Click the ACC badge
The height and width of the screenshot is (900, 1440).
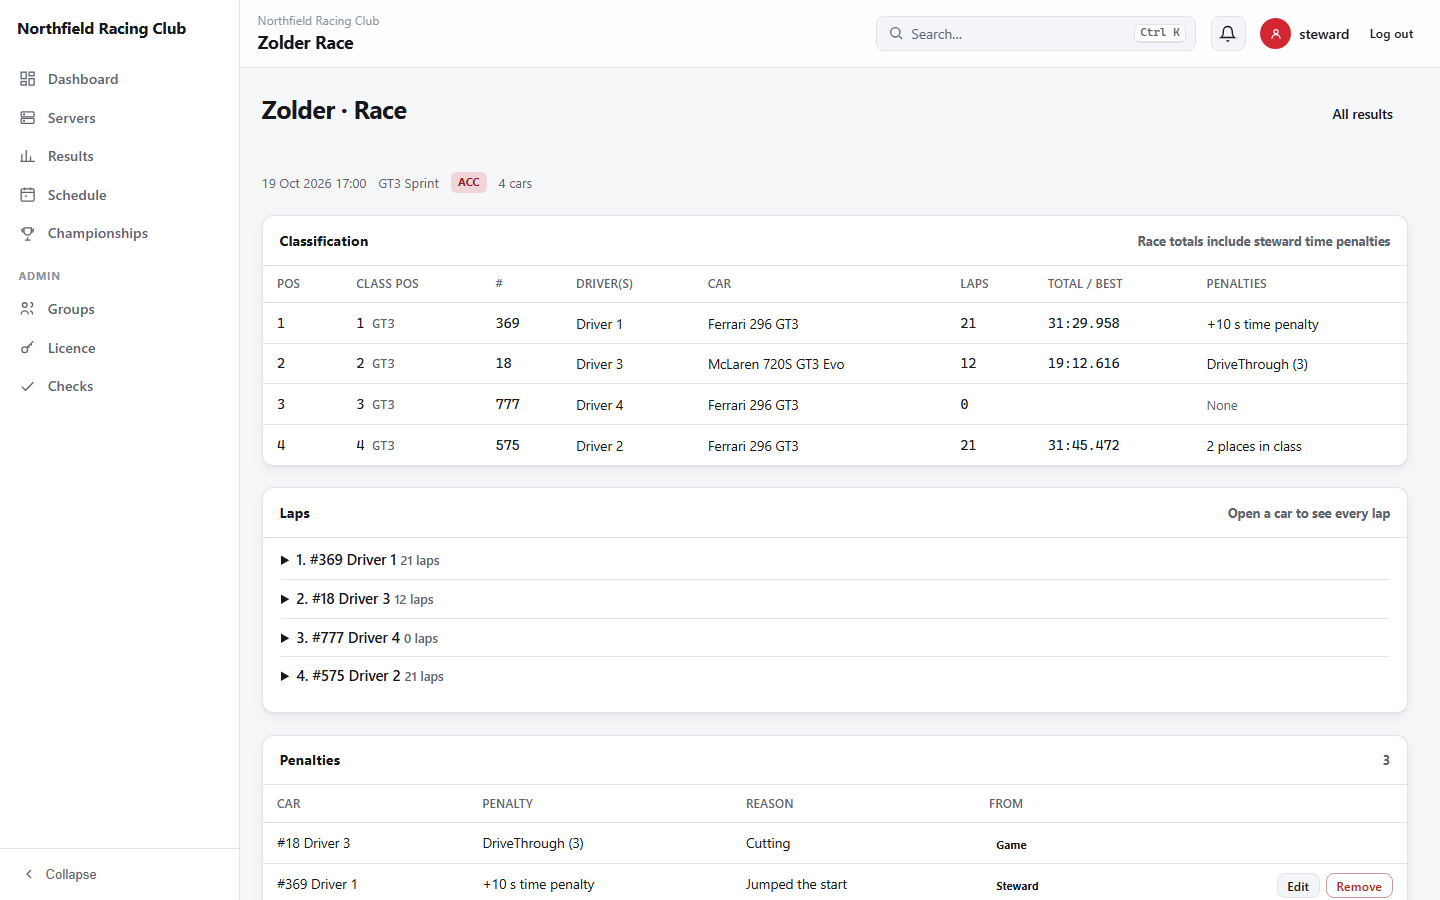(x=469, y=183)
